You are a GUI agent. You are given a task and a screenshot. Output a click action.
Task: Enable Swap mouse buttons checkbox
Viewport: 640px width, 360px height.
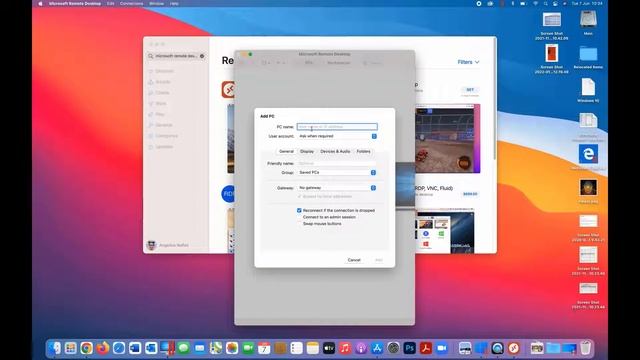(299, 224)
